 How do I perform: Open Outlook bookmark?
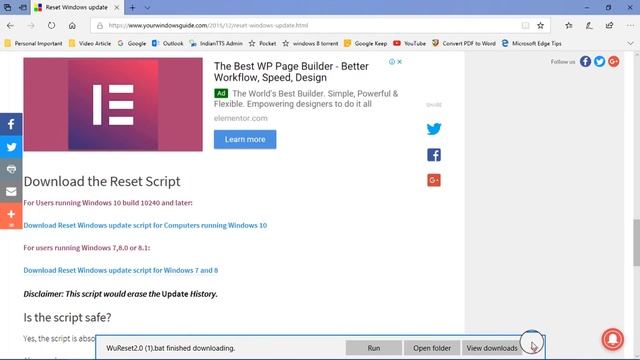pos(168,43)
